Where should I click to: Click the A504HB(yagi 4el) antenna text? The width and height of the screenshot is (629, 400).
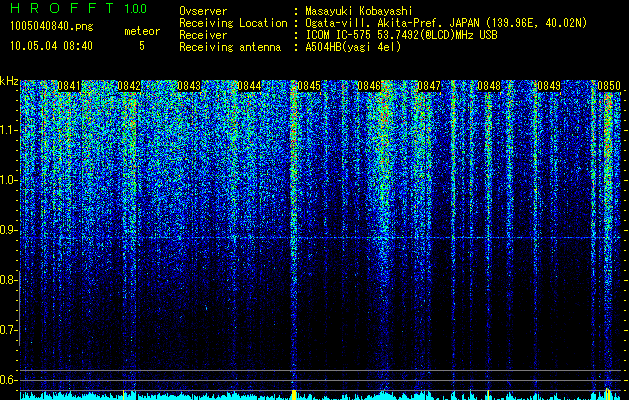click(x=353, y=47)
